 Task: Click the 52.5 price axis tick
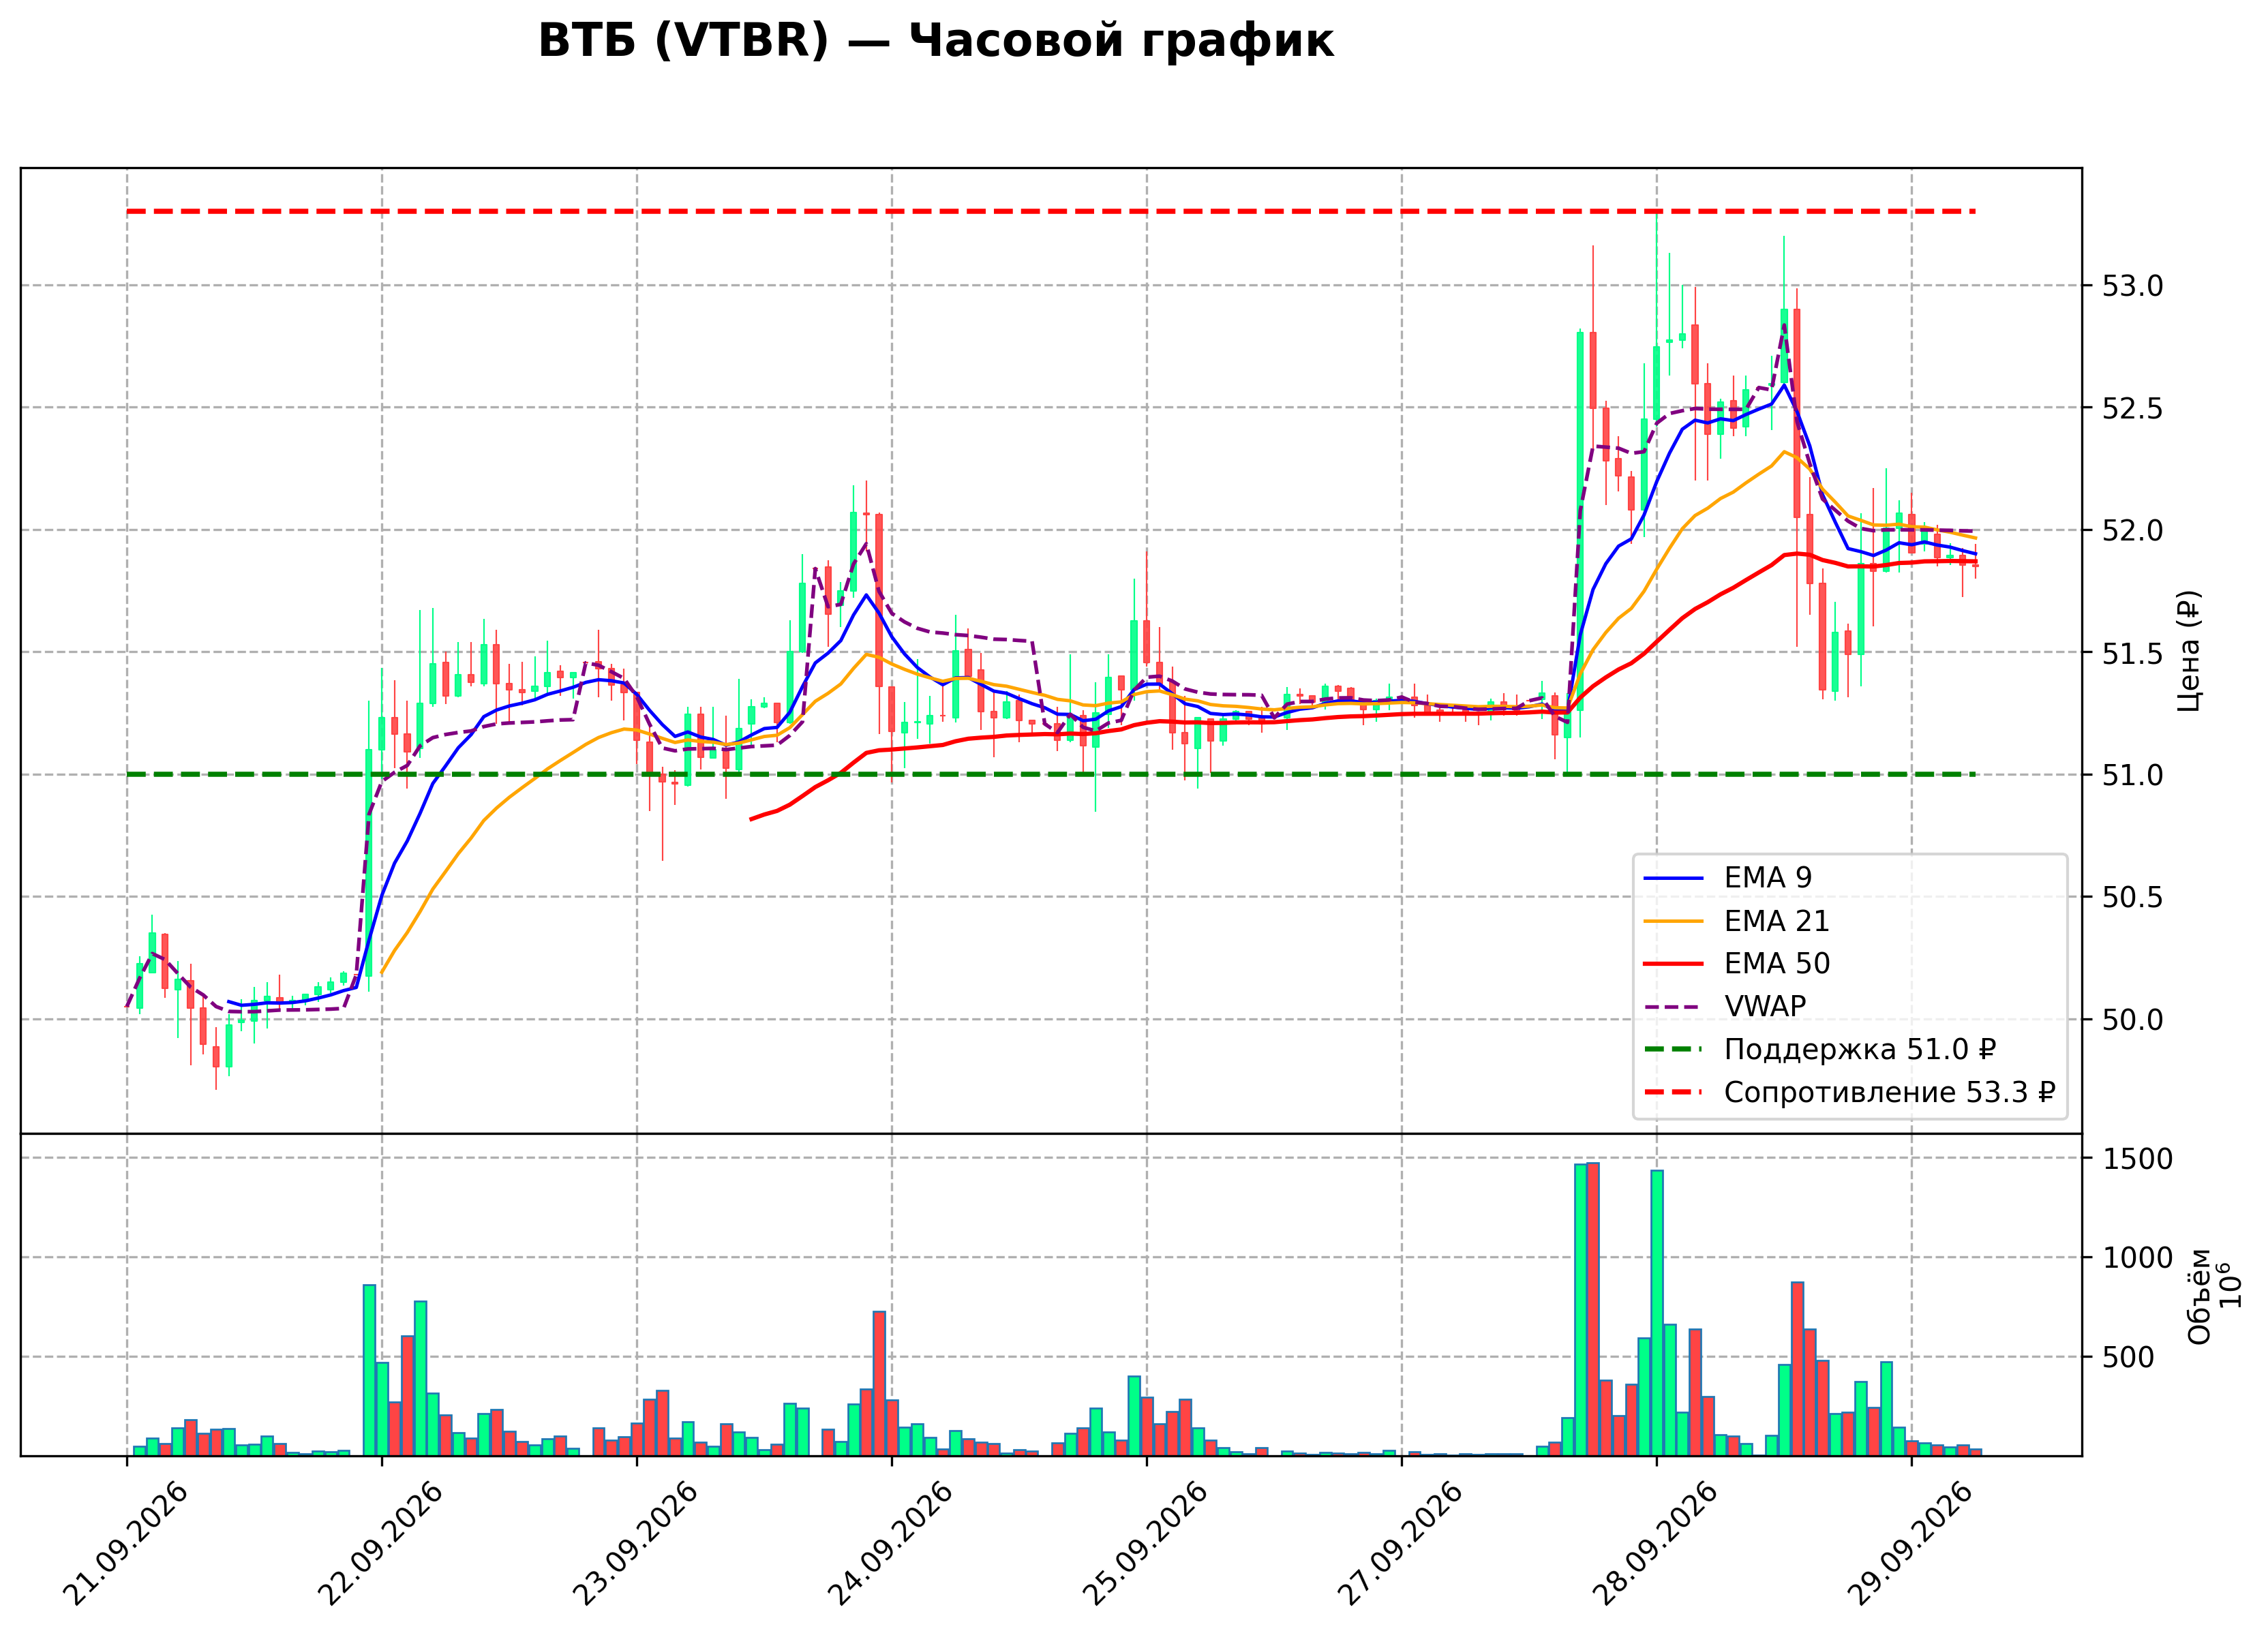[2132, 408]
